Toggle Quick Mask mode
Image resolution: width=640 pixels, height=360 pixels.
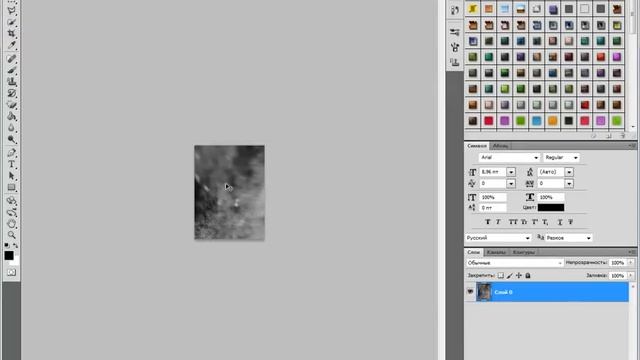tap(11, 272)
